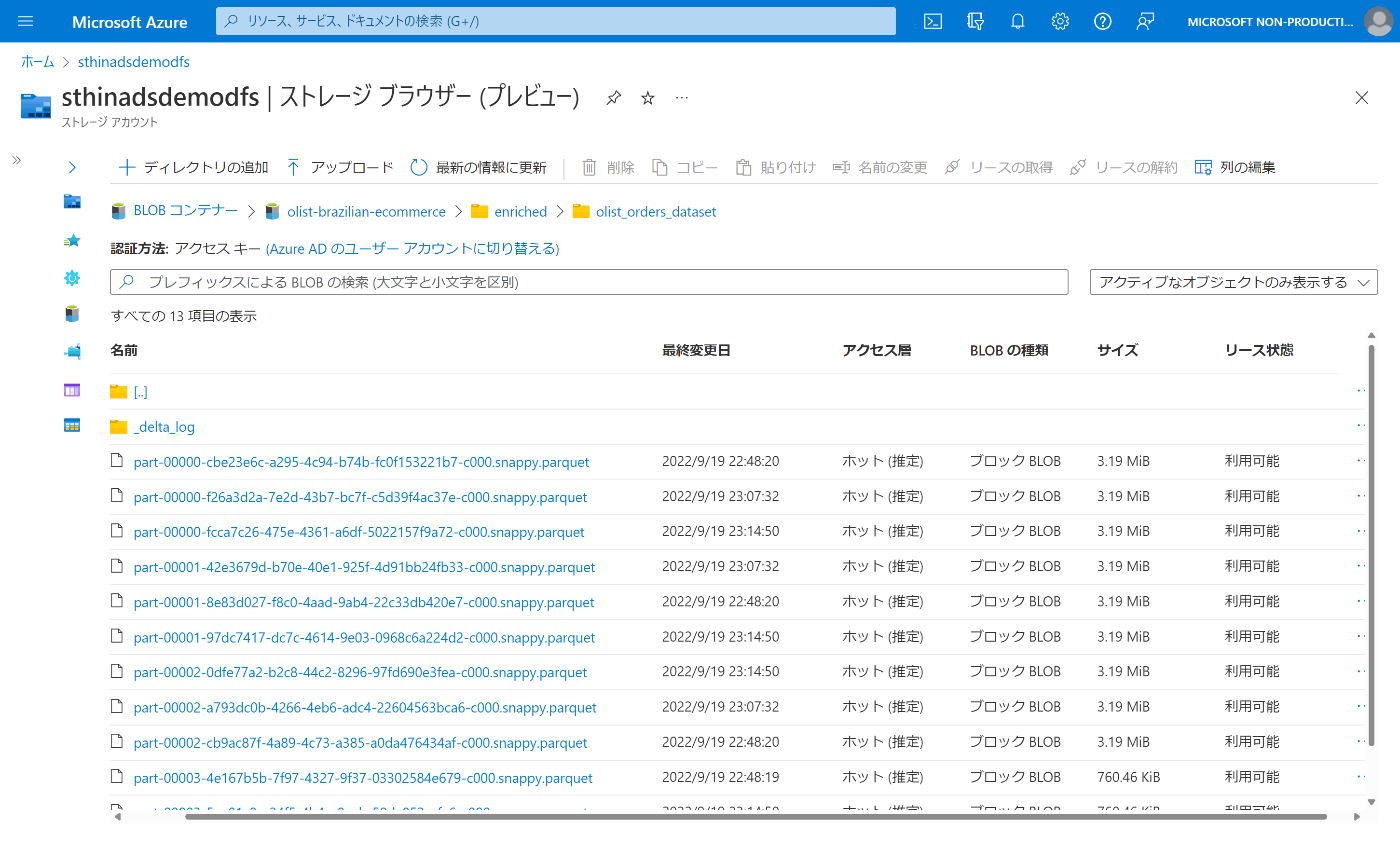
Task: Click リースの解約 in toolbar
Action: click(x=1123, y=167)
